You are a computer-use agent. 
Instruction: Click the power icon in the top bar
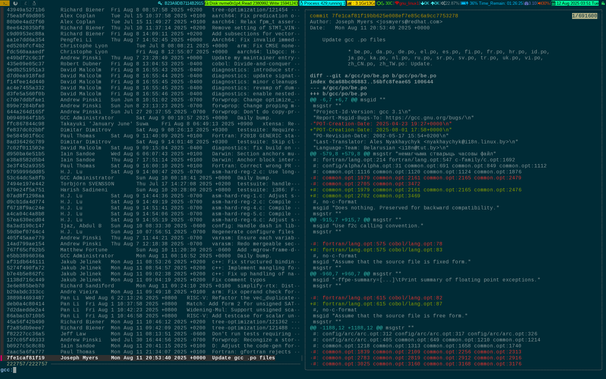[x=15, y=3]
